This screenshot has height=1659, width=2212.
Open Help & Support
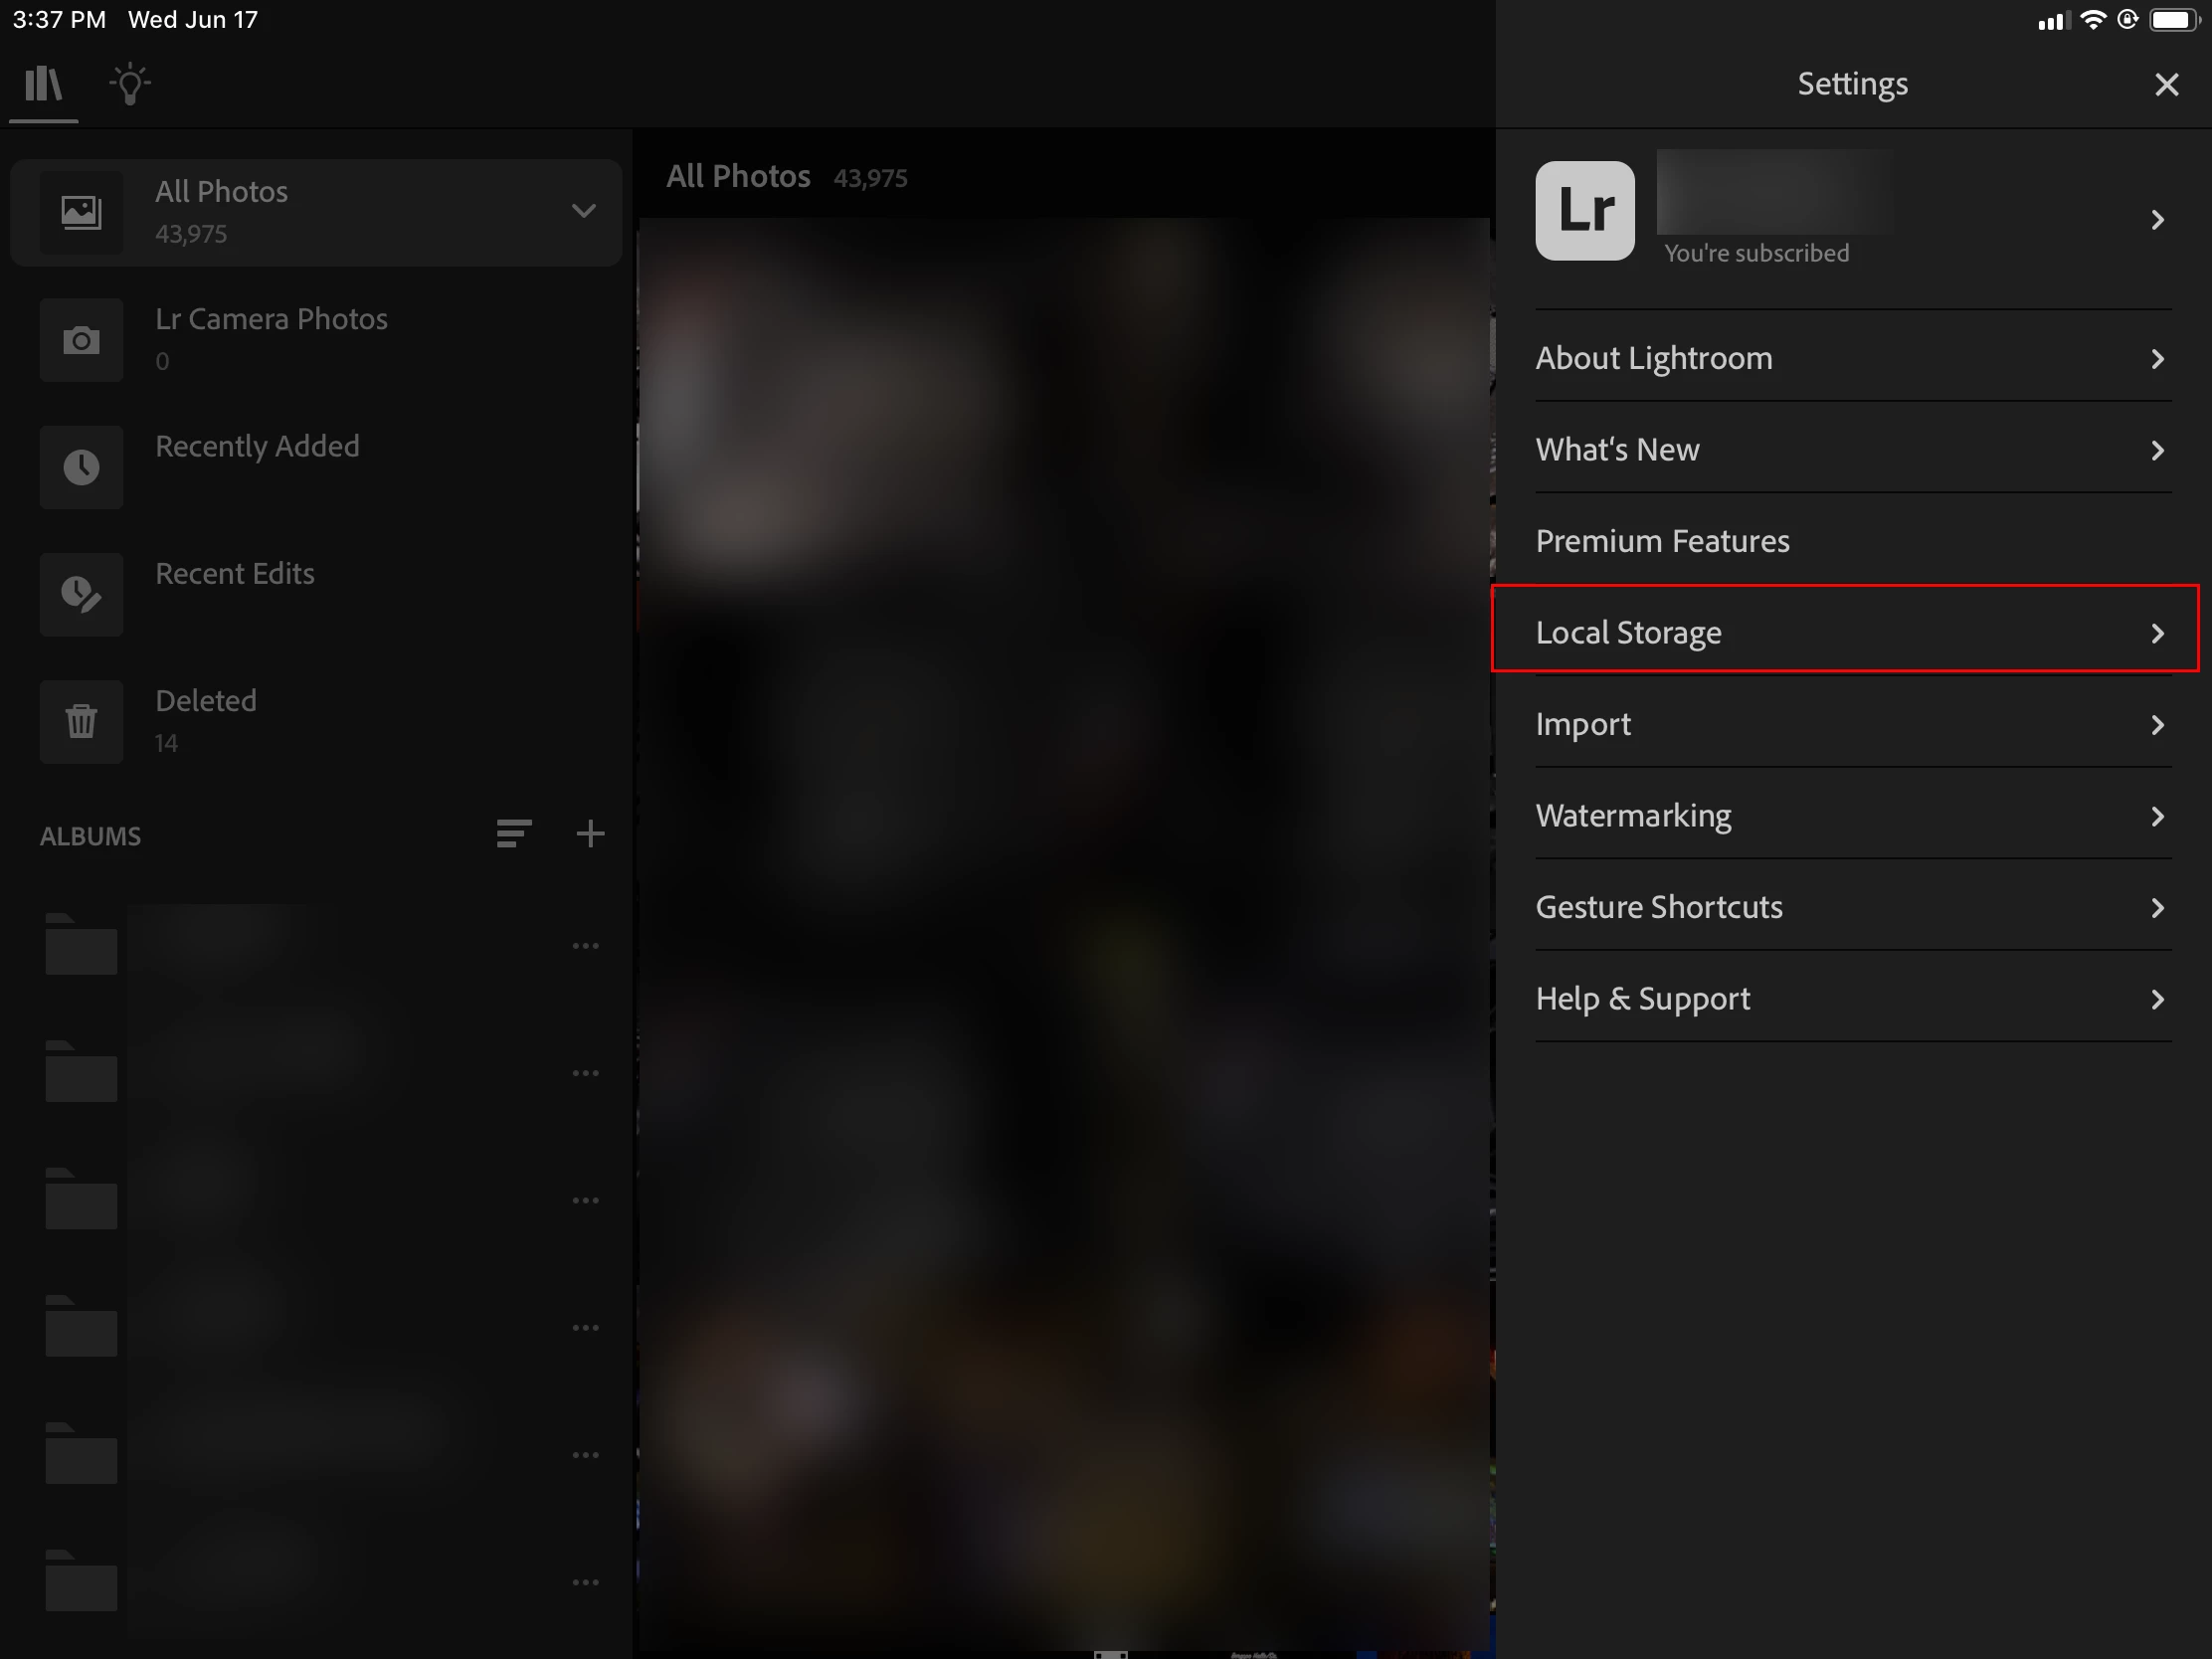click(1843, 999)
